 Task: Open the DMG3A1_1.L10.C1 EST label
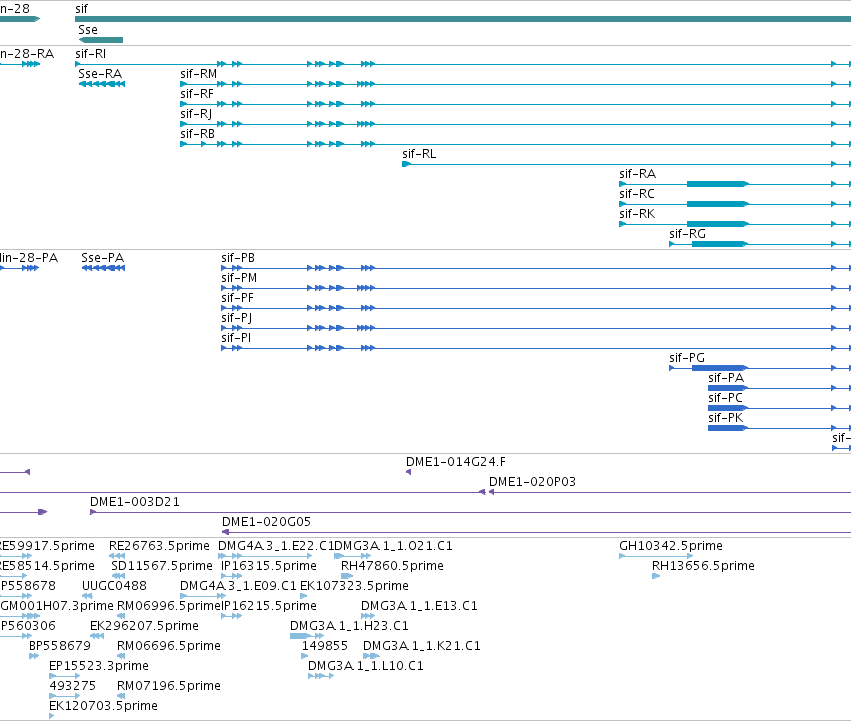tap(366, 667)
